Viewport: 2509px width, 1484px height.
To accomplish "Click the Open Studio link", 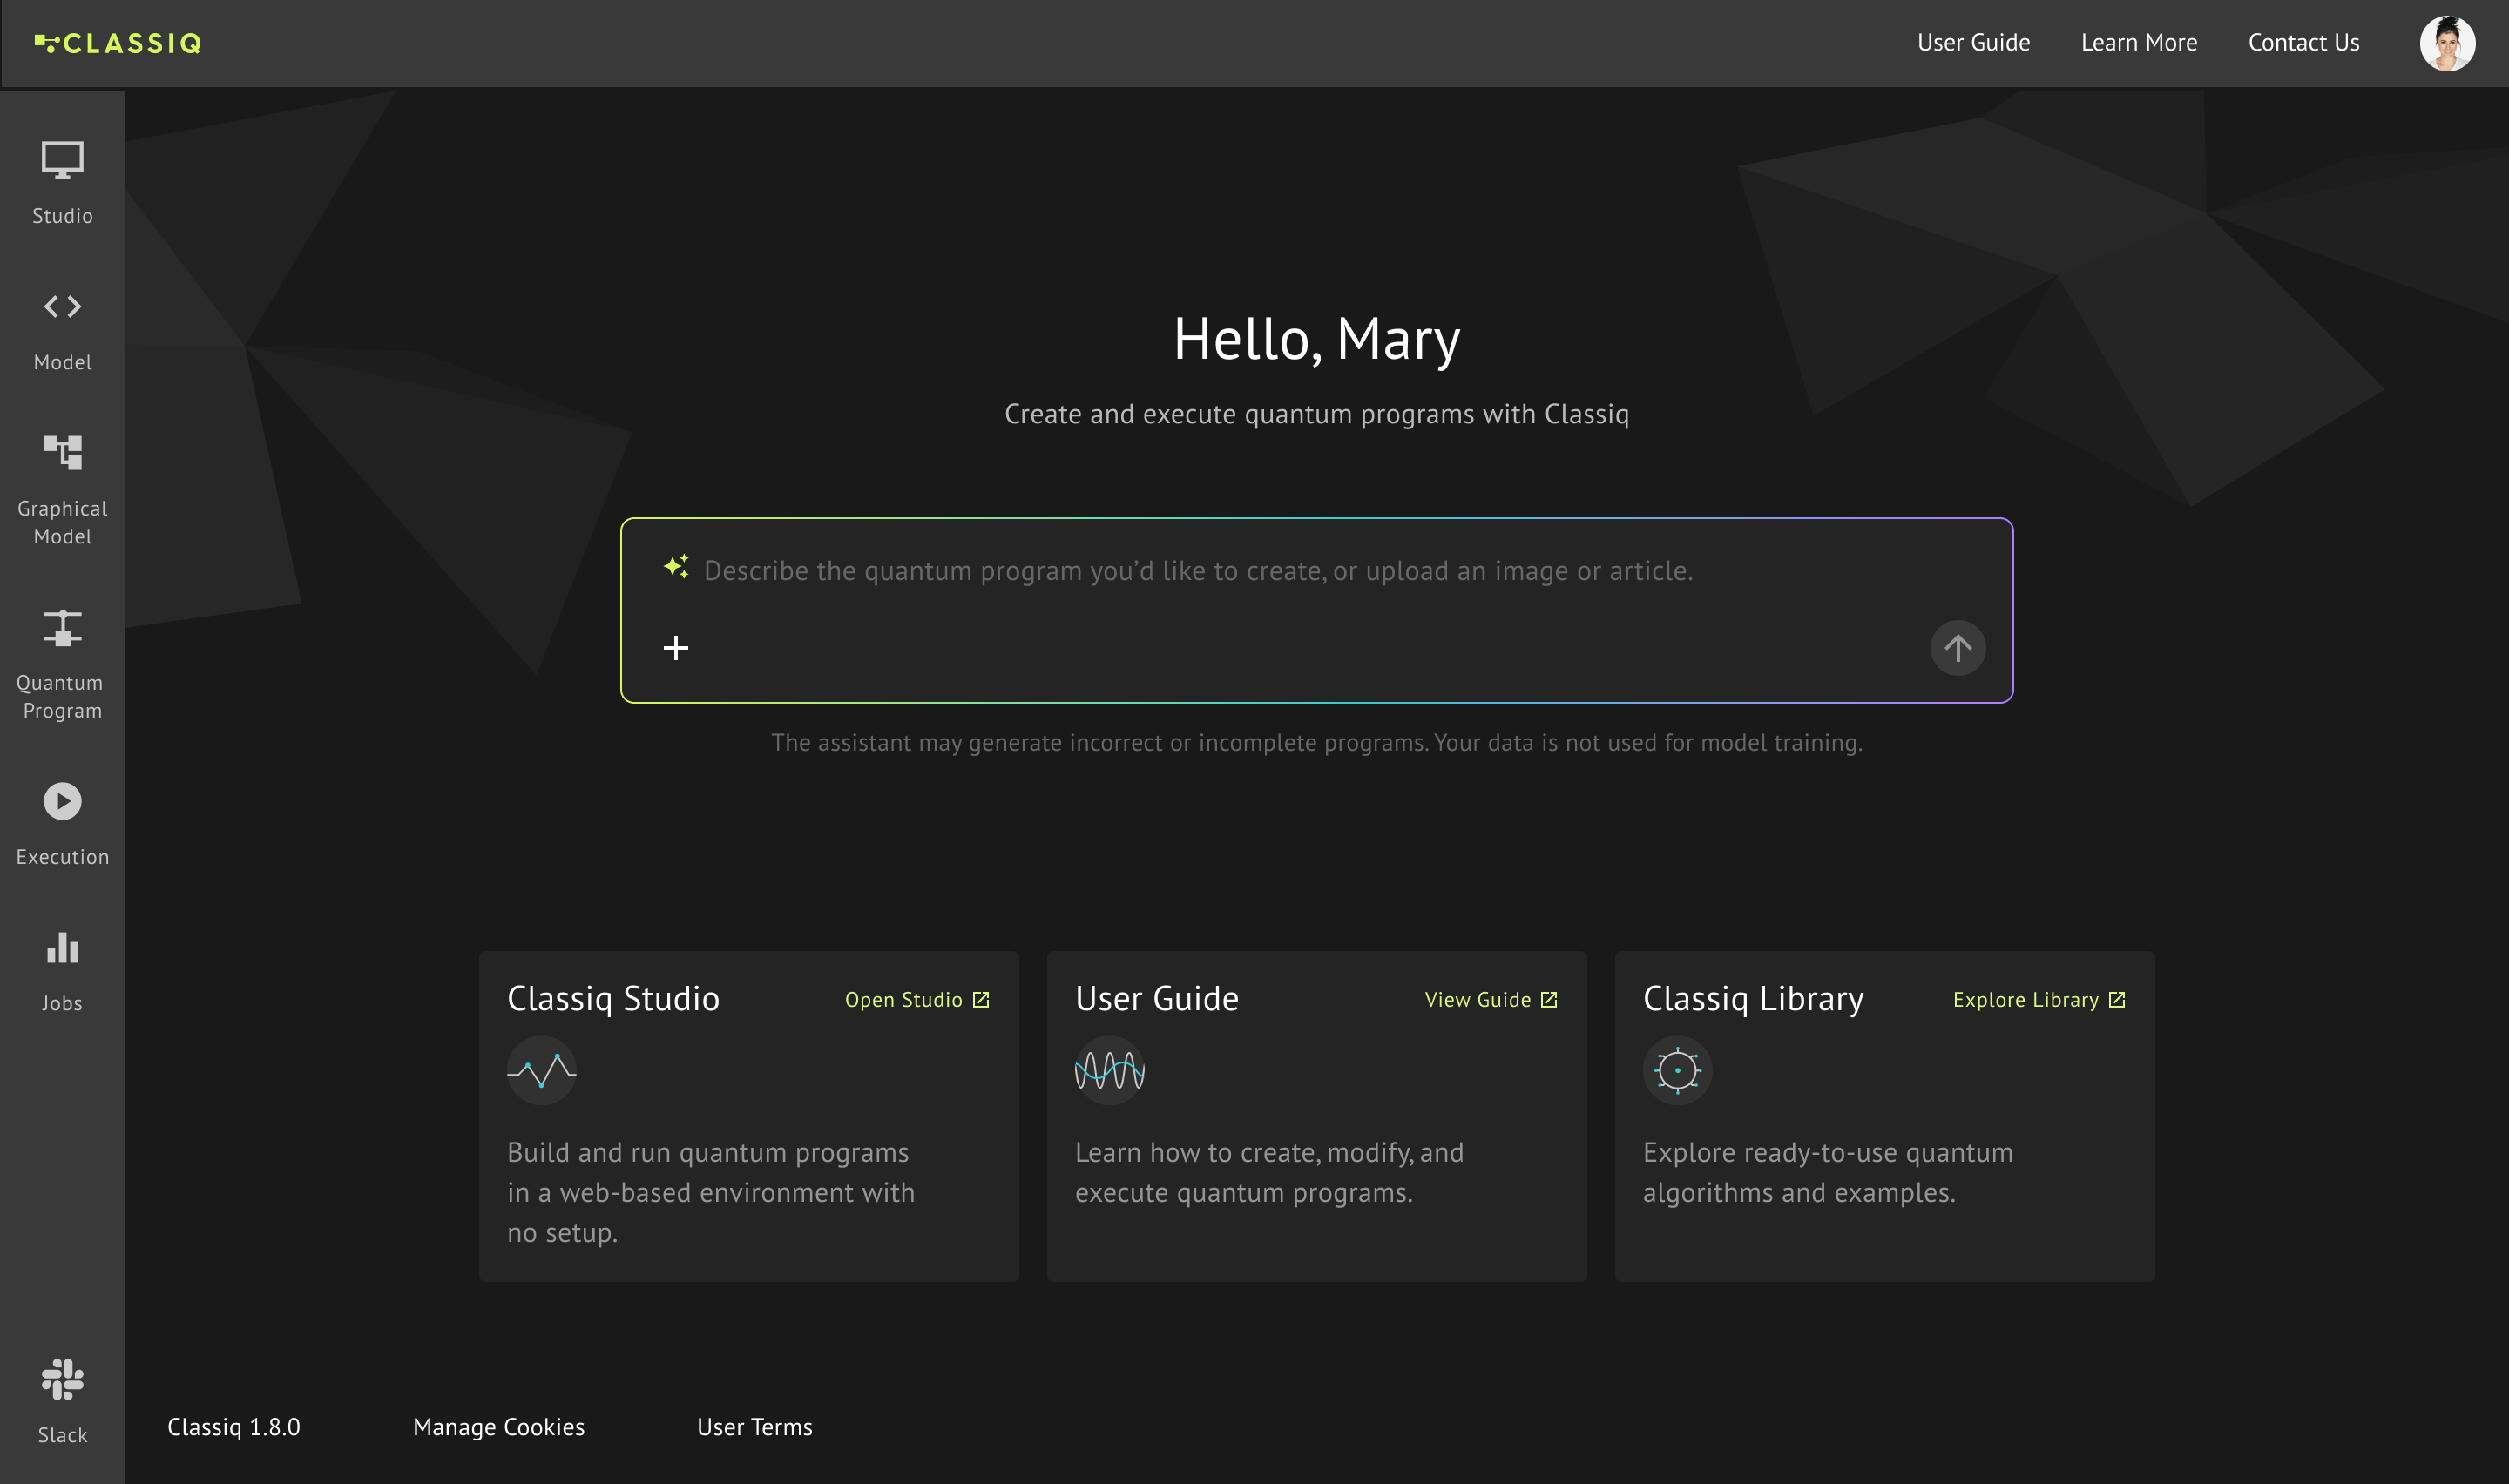I will pos(917,1000).
